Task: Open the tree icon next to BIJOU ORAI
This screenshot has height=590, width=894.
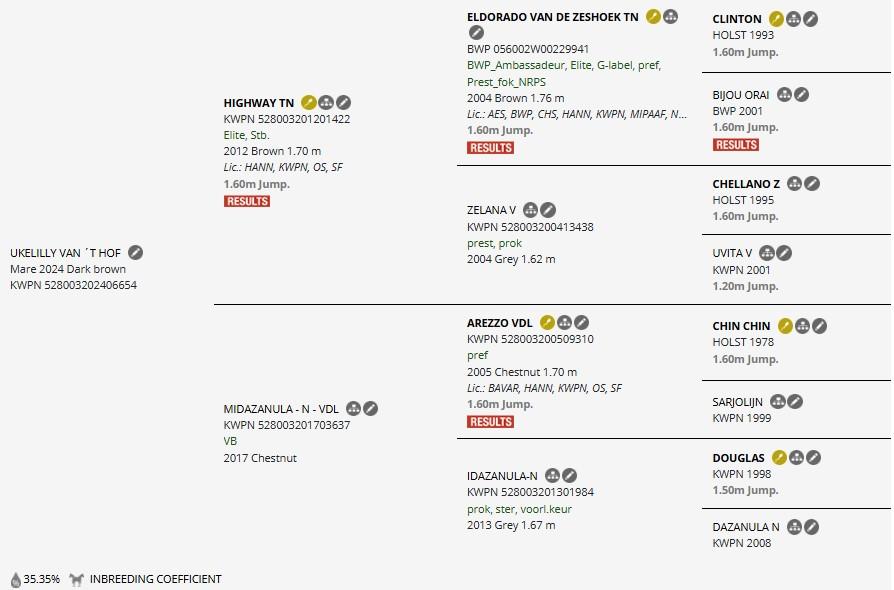Action: pyautogui.click(x=785, y=95)
